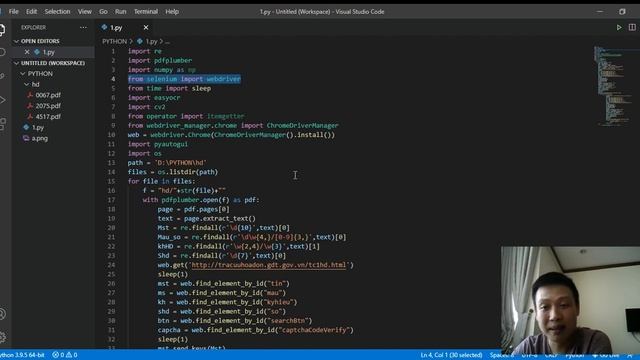Click the PYTHON breadcrumb segment

(114, 41)
